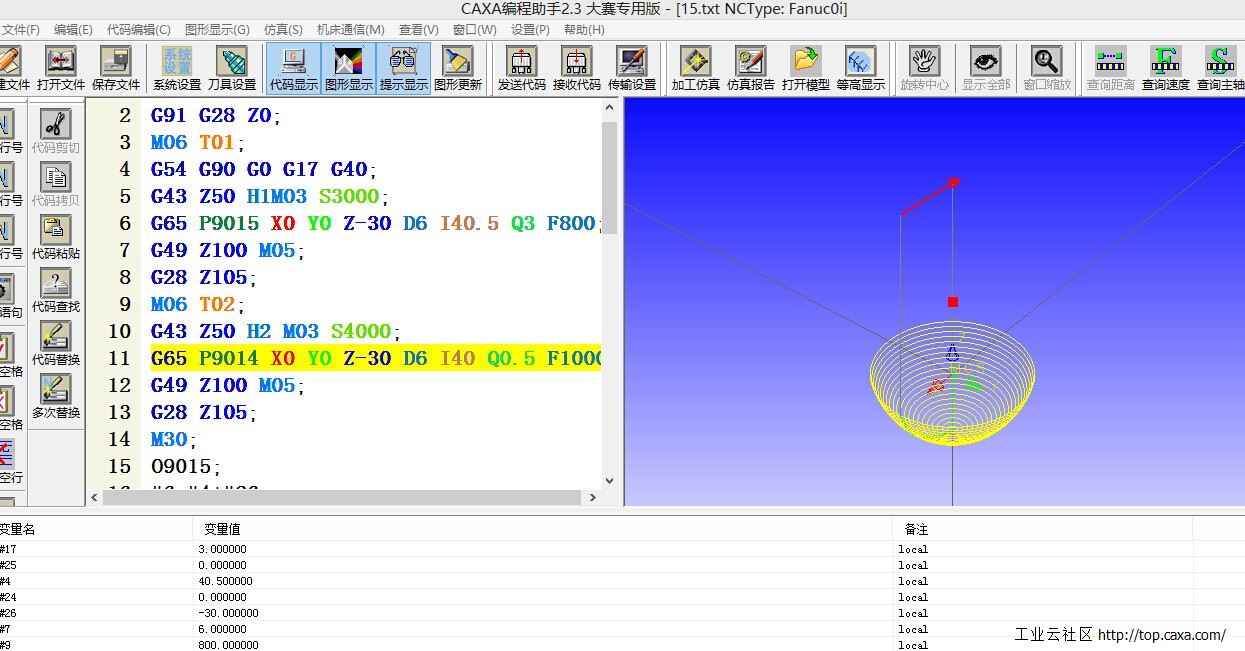This screenshot has height=651, width=1245.
Task: Click 代码查找 code find icon
Action: click(56, 290)
